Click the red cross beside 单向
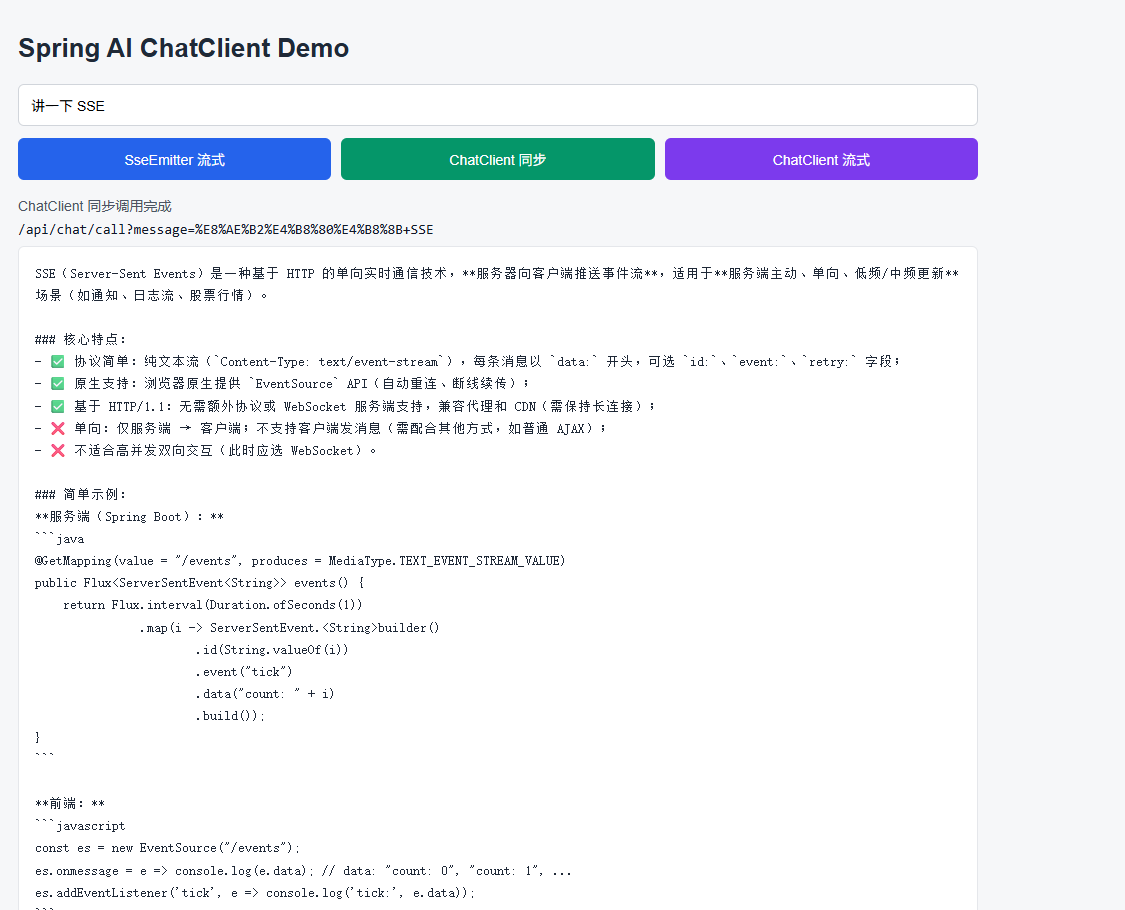The height and width of the screenshot is (910, 1125). [58, 428]
